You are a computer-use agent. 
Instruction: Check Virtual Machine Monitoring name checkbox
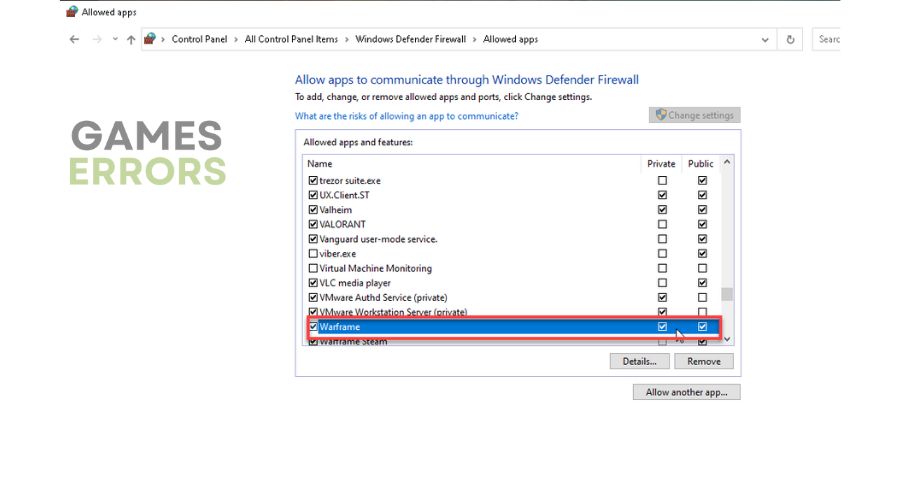(313, 268)
